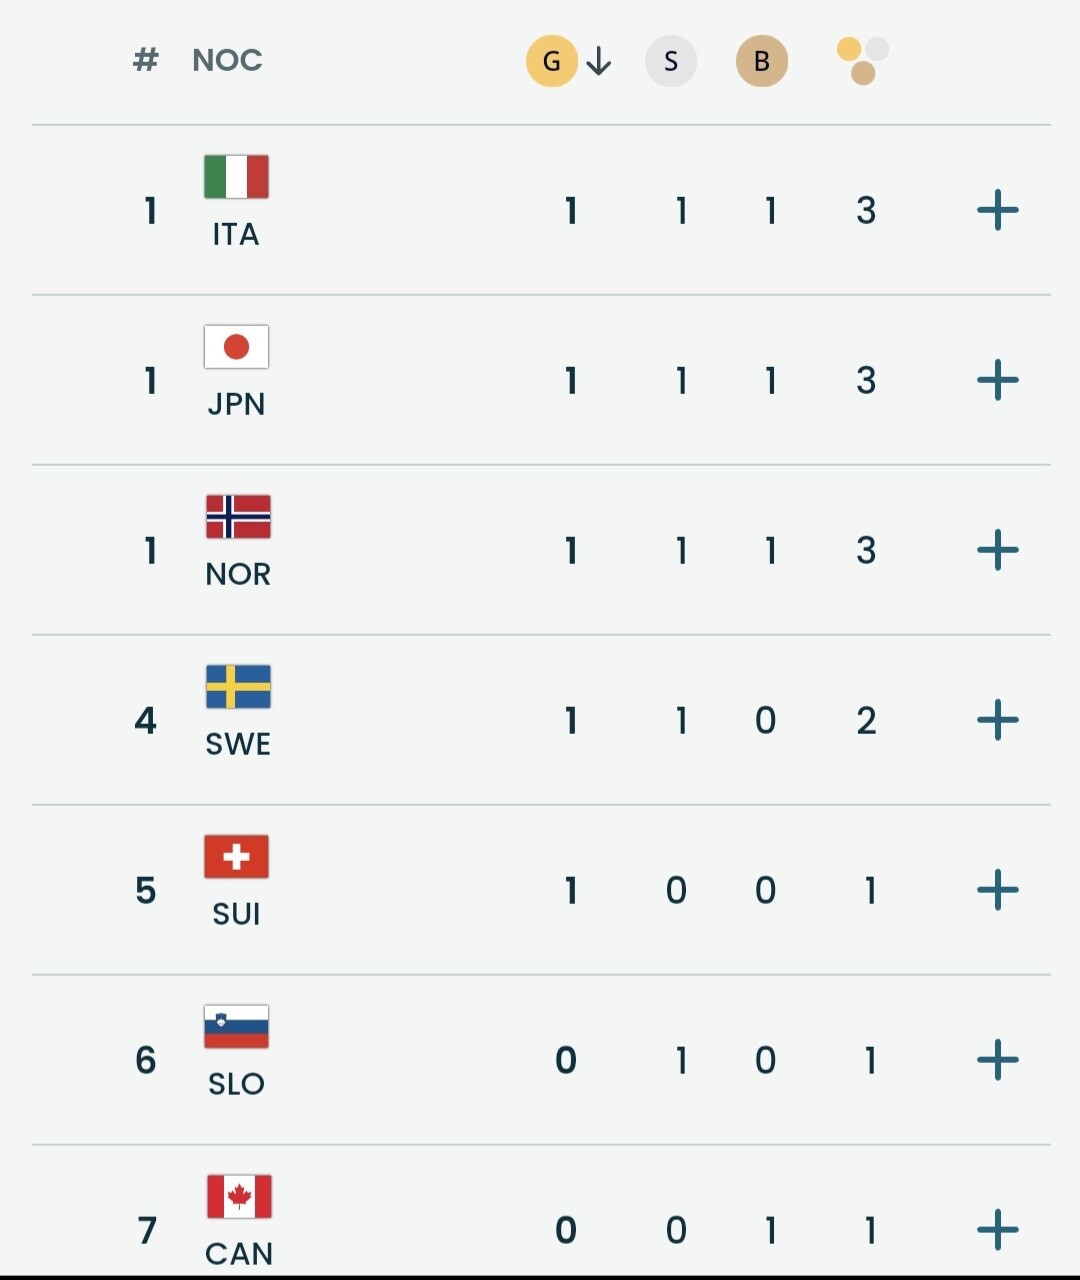Screen dimensions: 1080x1280
Task: Click the Japan flag icon
Action: (x=236, y=347)
